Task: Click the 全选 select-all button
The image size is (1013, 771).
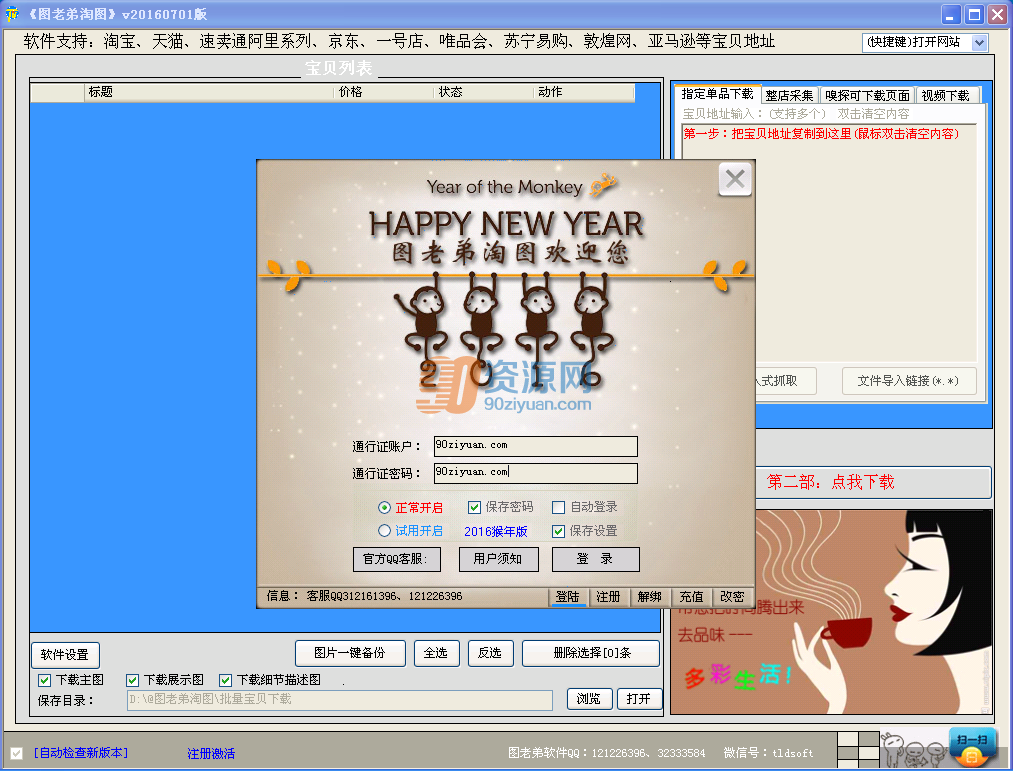Action: click(436, 653)
